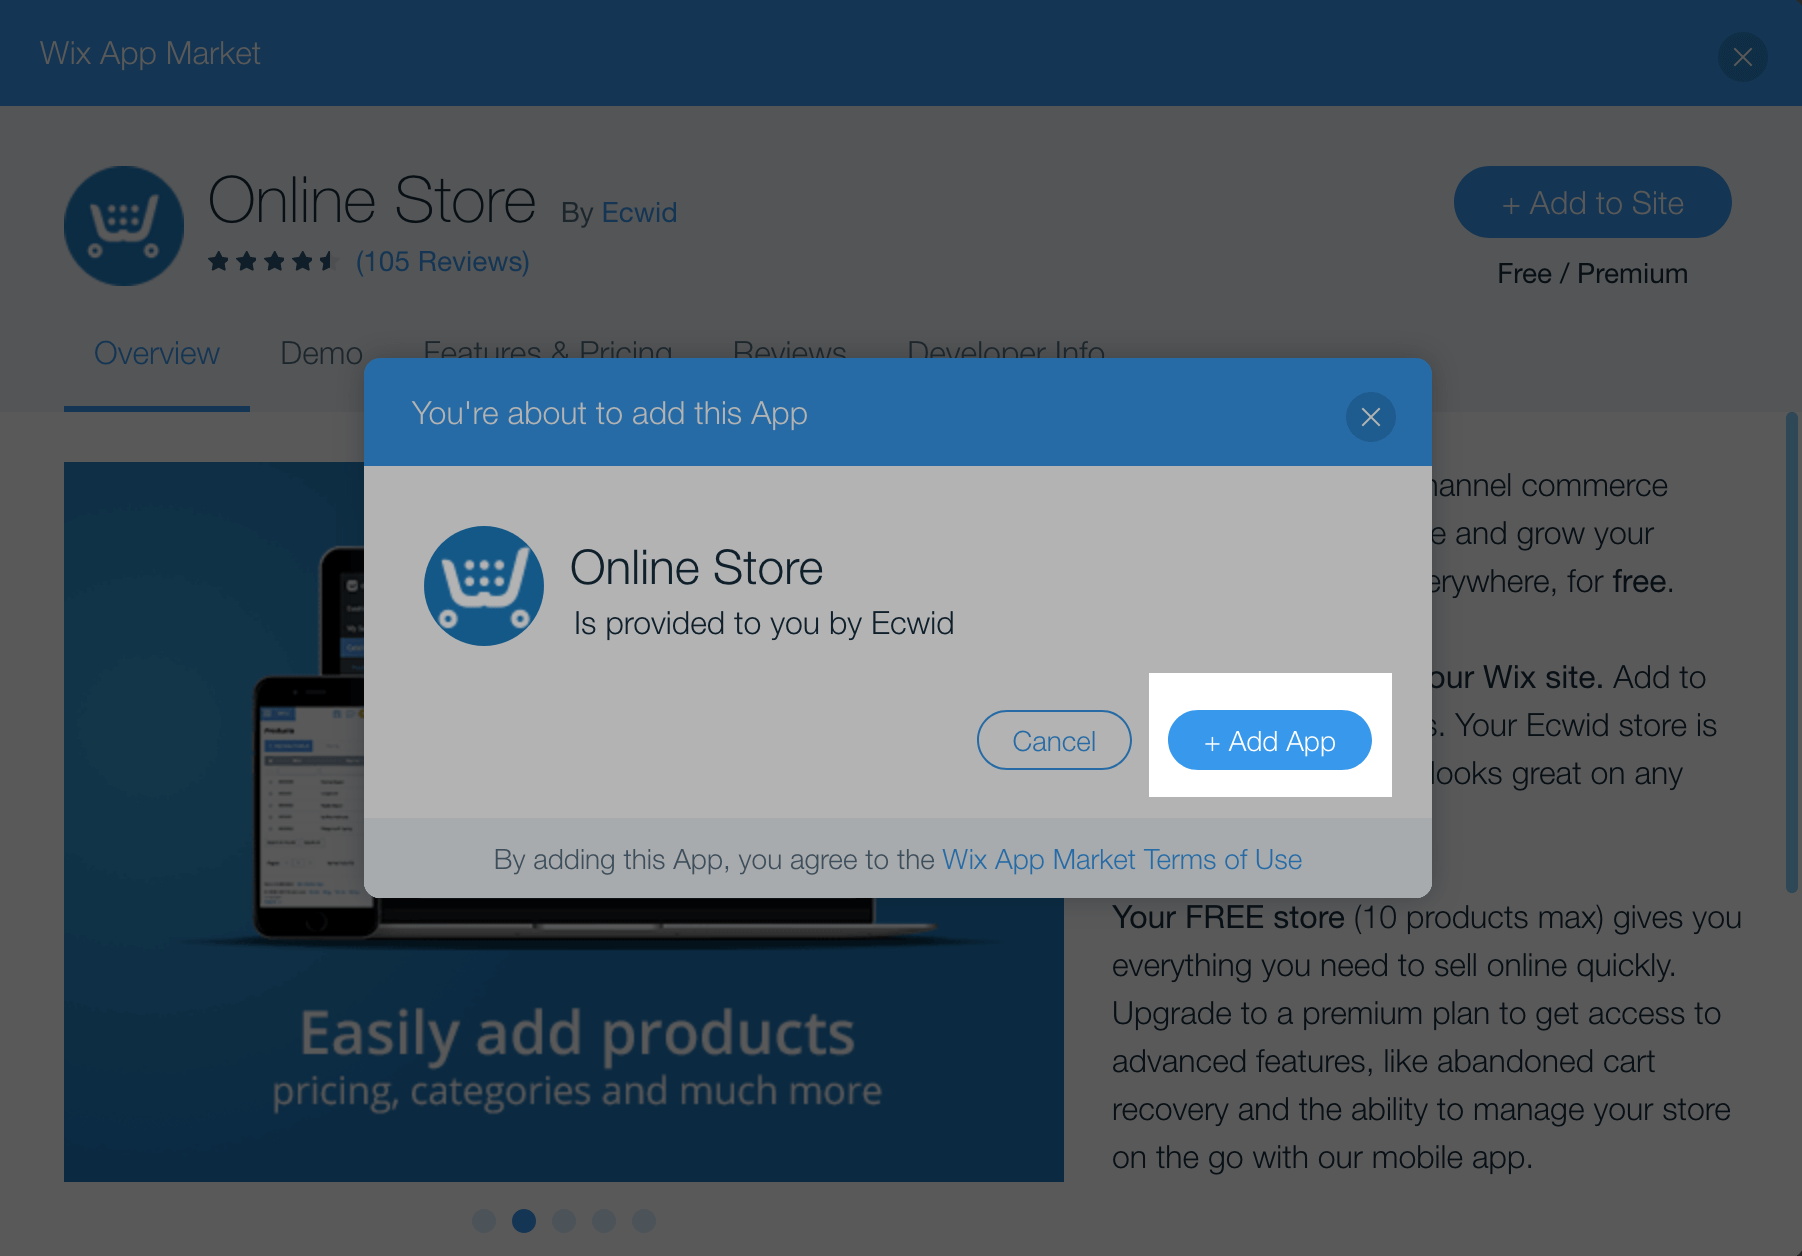Image resolution: width=1802 pixels, height=1256 pixels.
Task: Open the Features & Pricing tab
Action: [547, 349]
